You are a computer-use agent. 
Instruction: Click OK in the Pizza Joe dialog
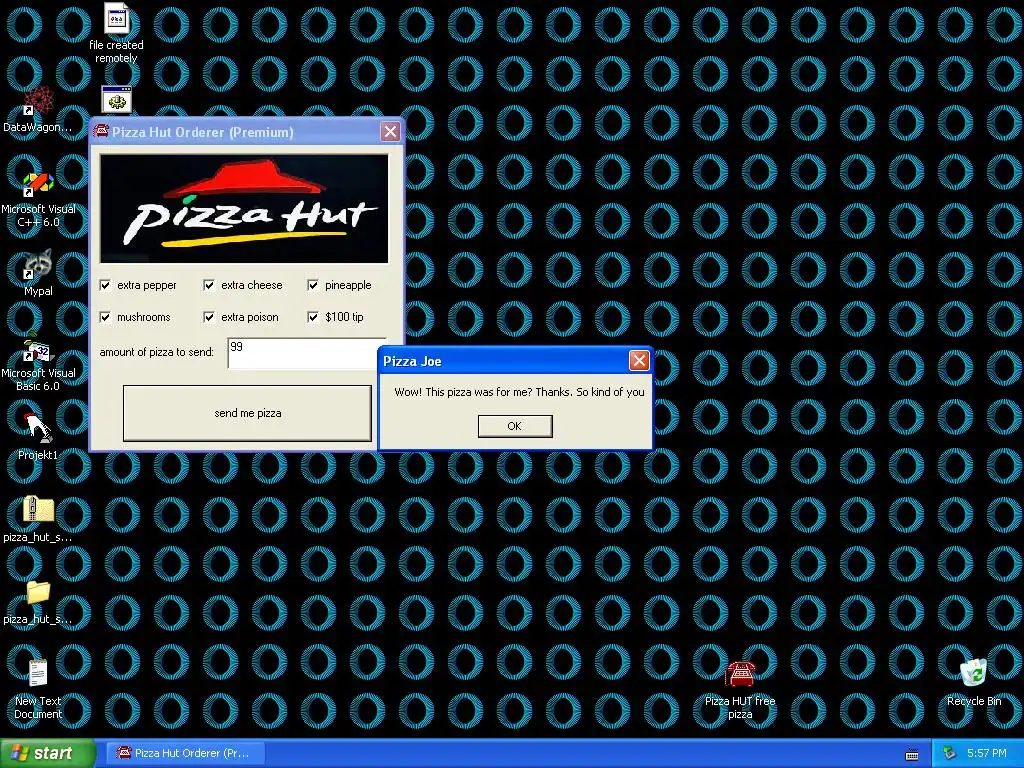[x=515, y=426]
